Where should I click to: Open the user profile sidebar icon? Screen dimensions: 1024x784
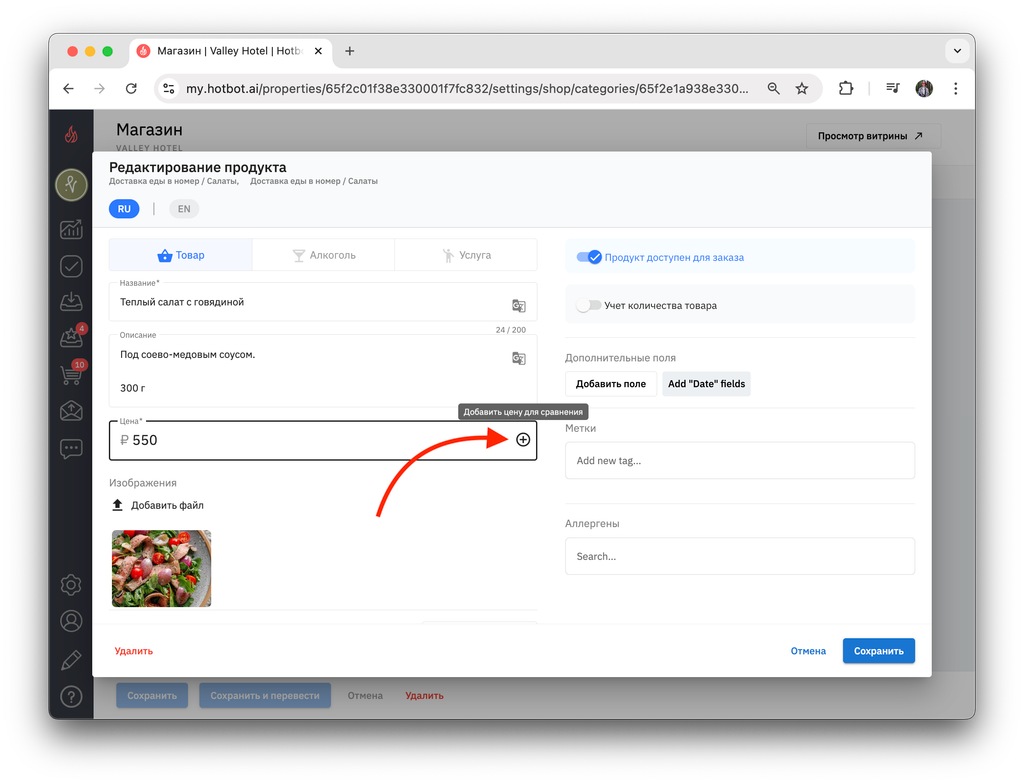[x=71, y=621]
